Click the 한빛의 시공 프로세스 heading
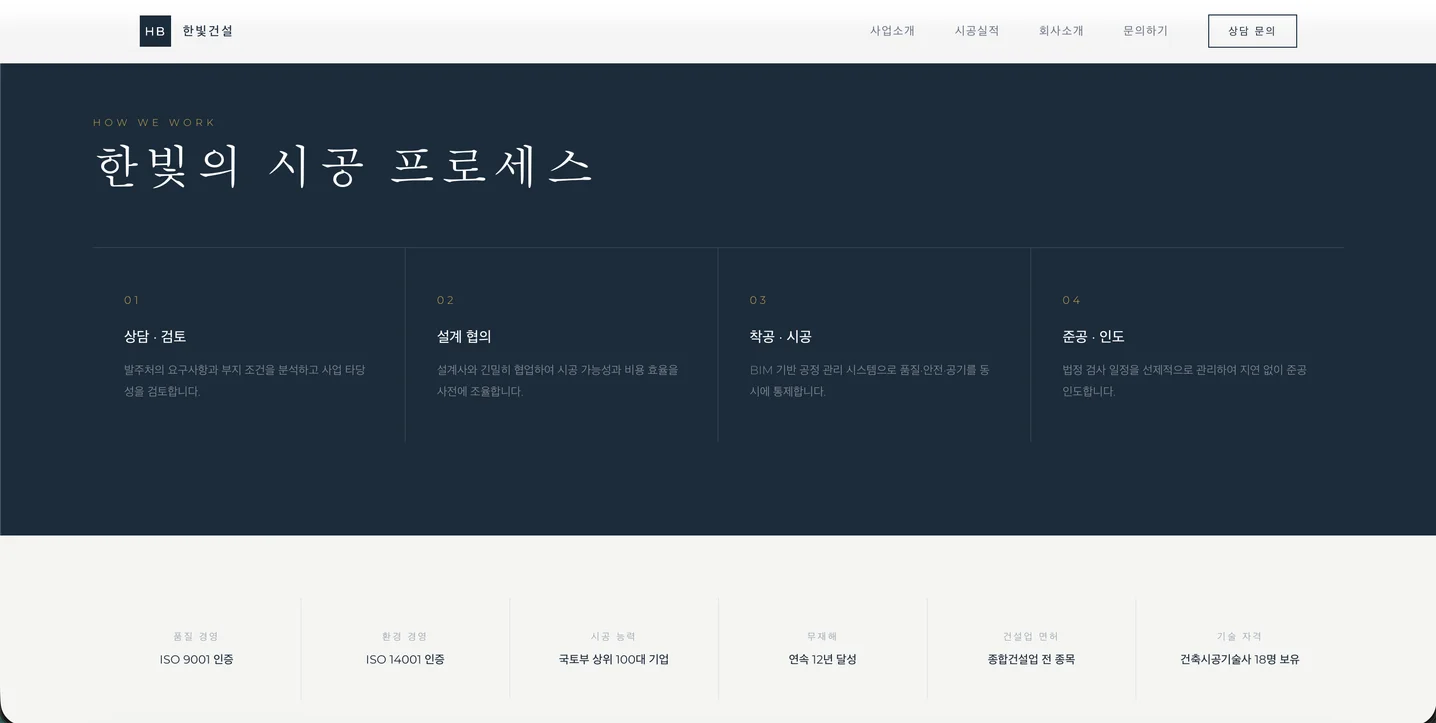This screenshot has height=723, width=1436. 343,165
